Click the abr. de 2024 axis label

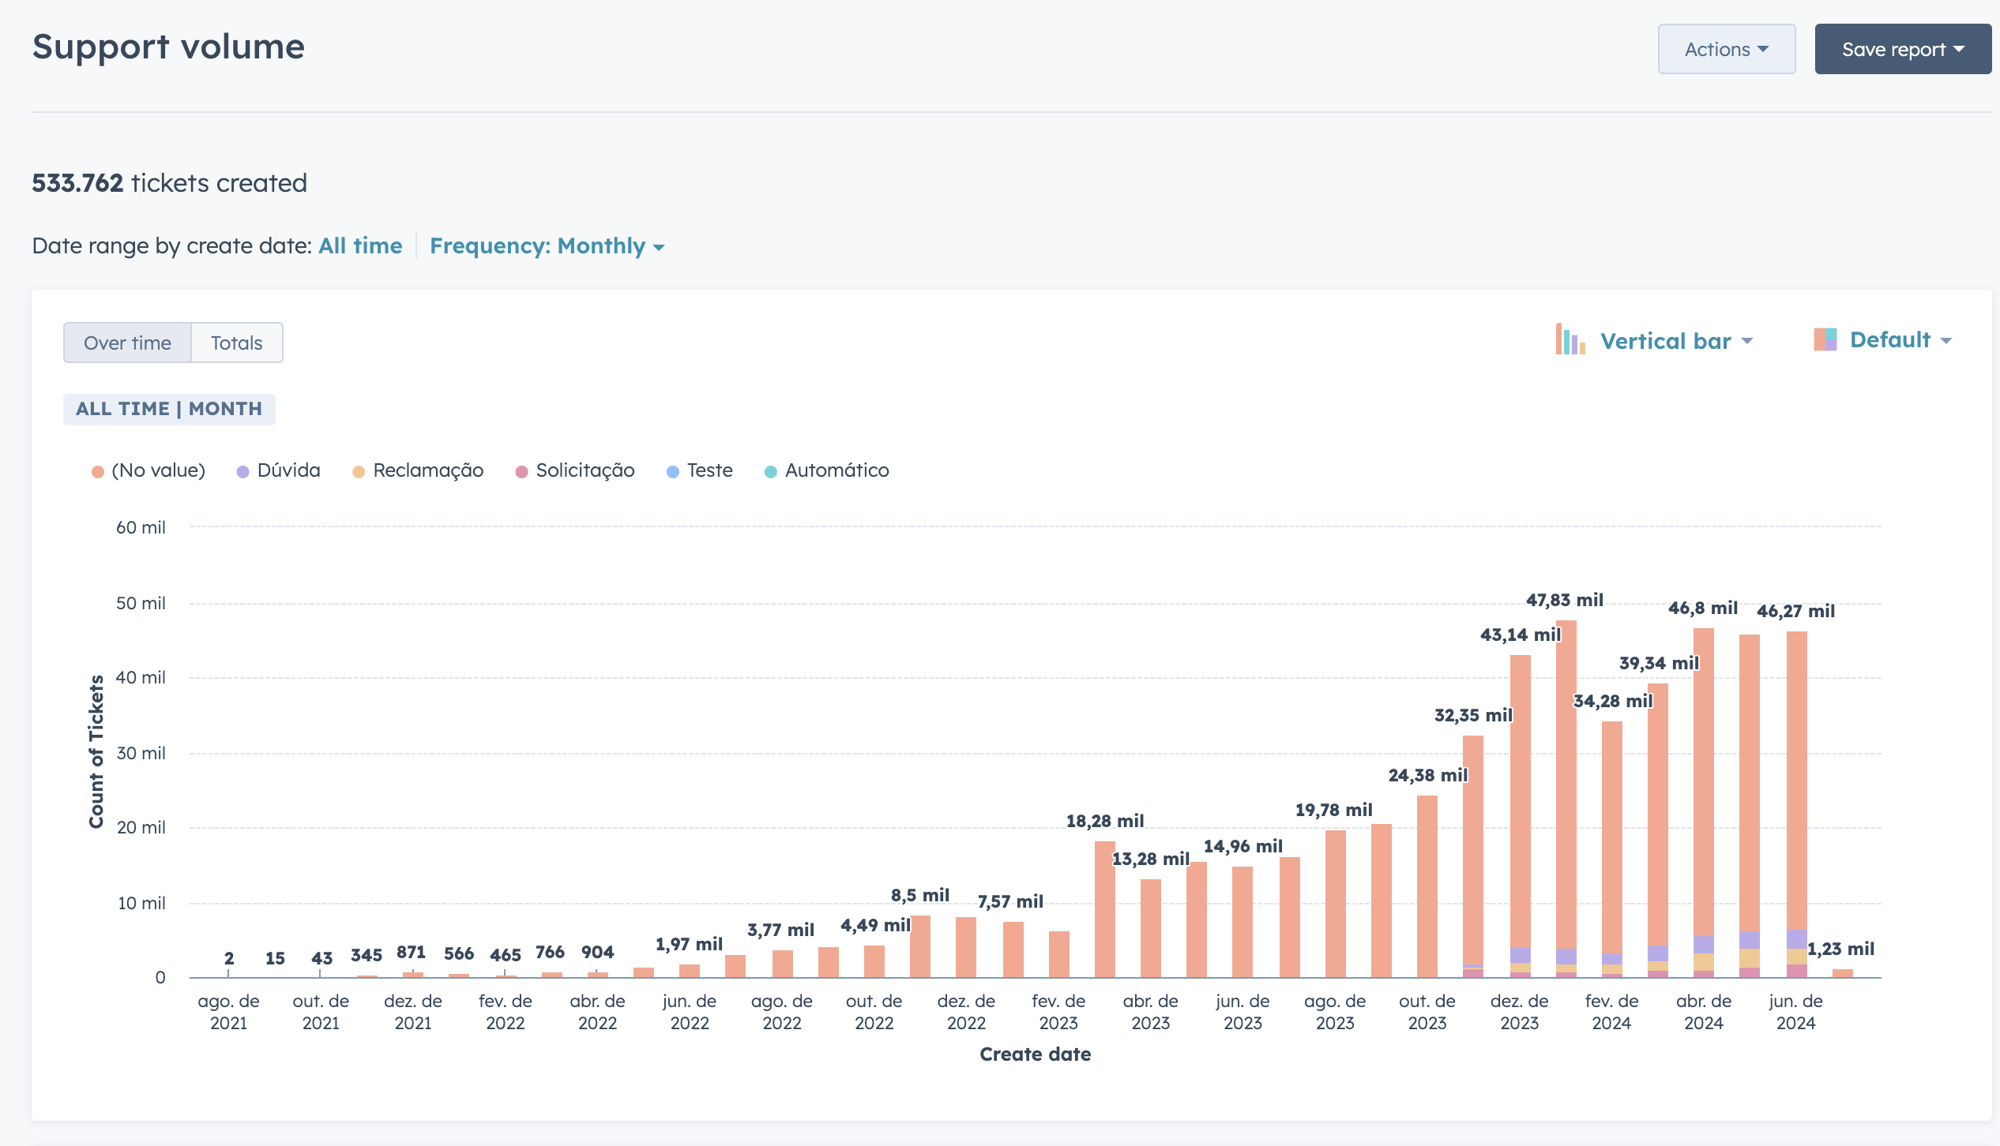1704,1012
